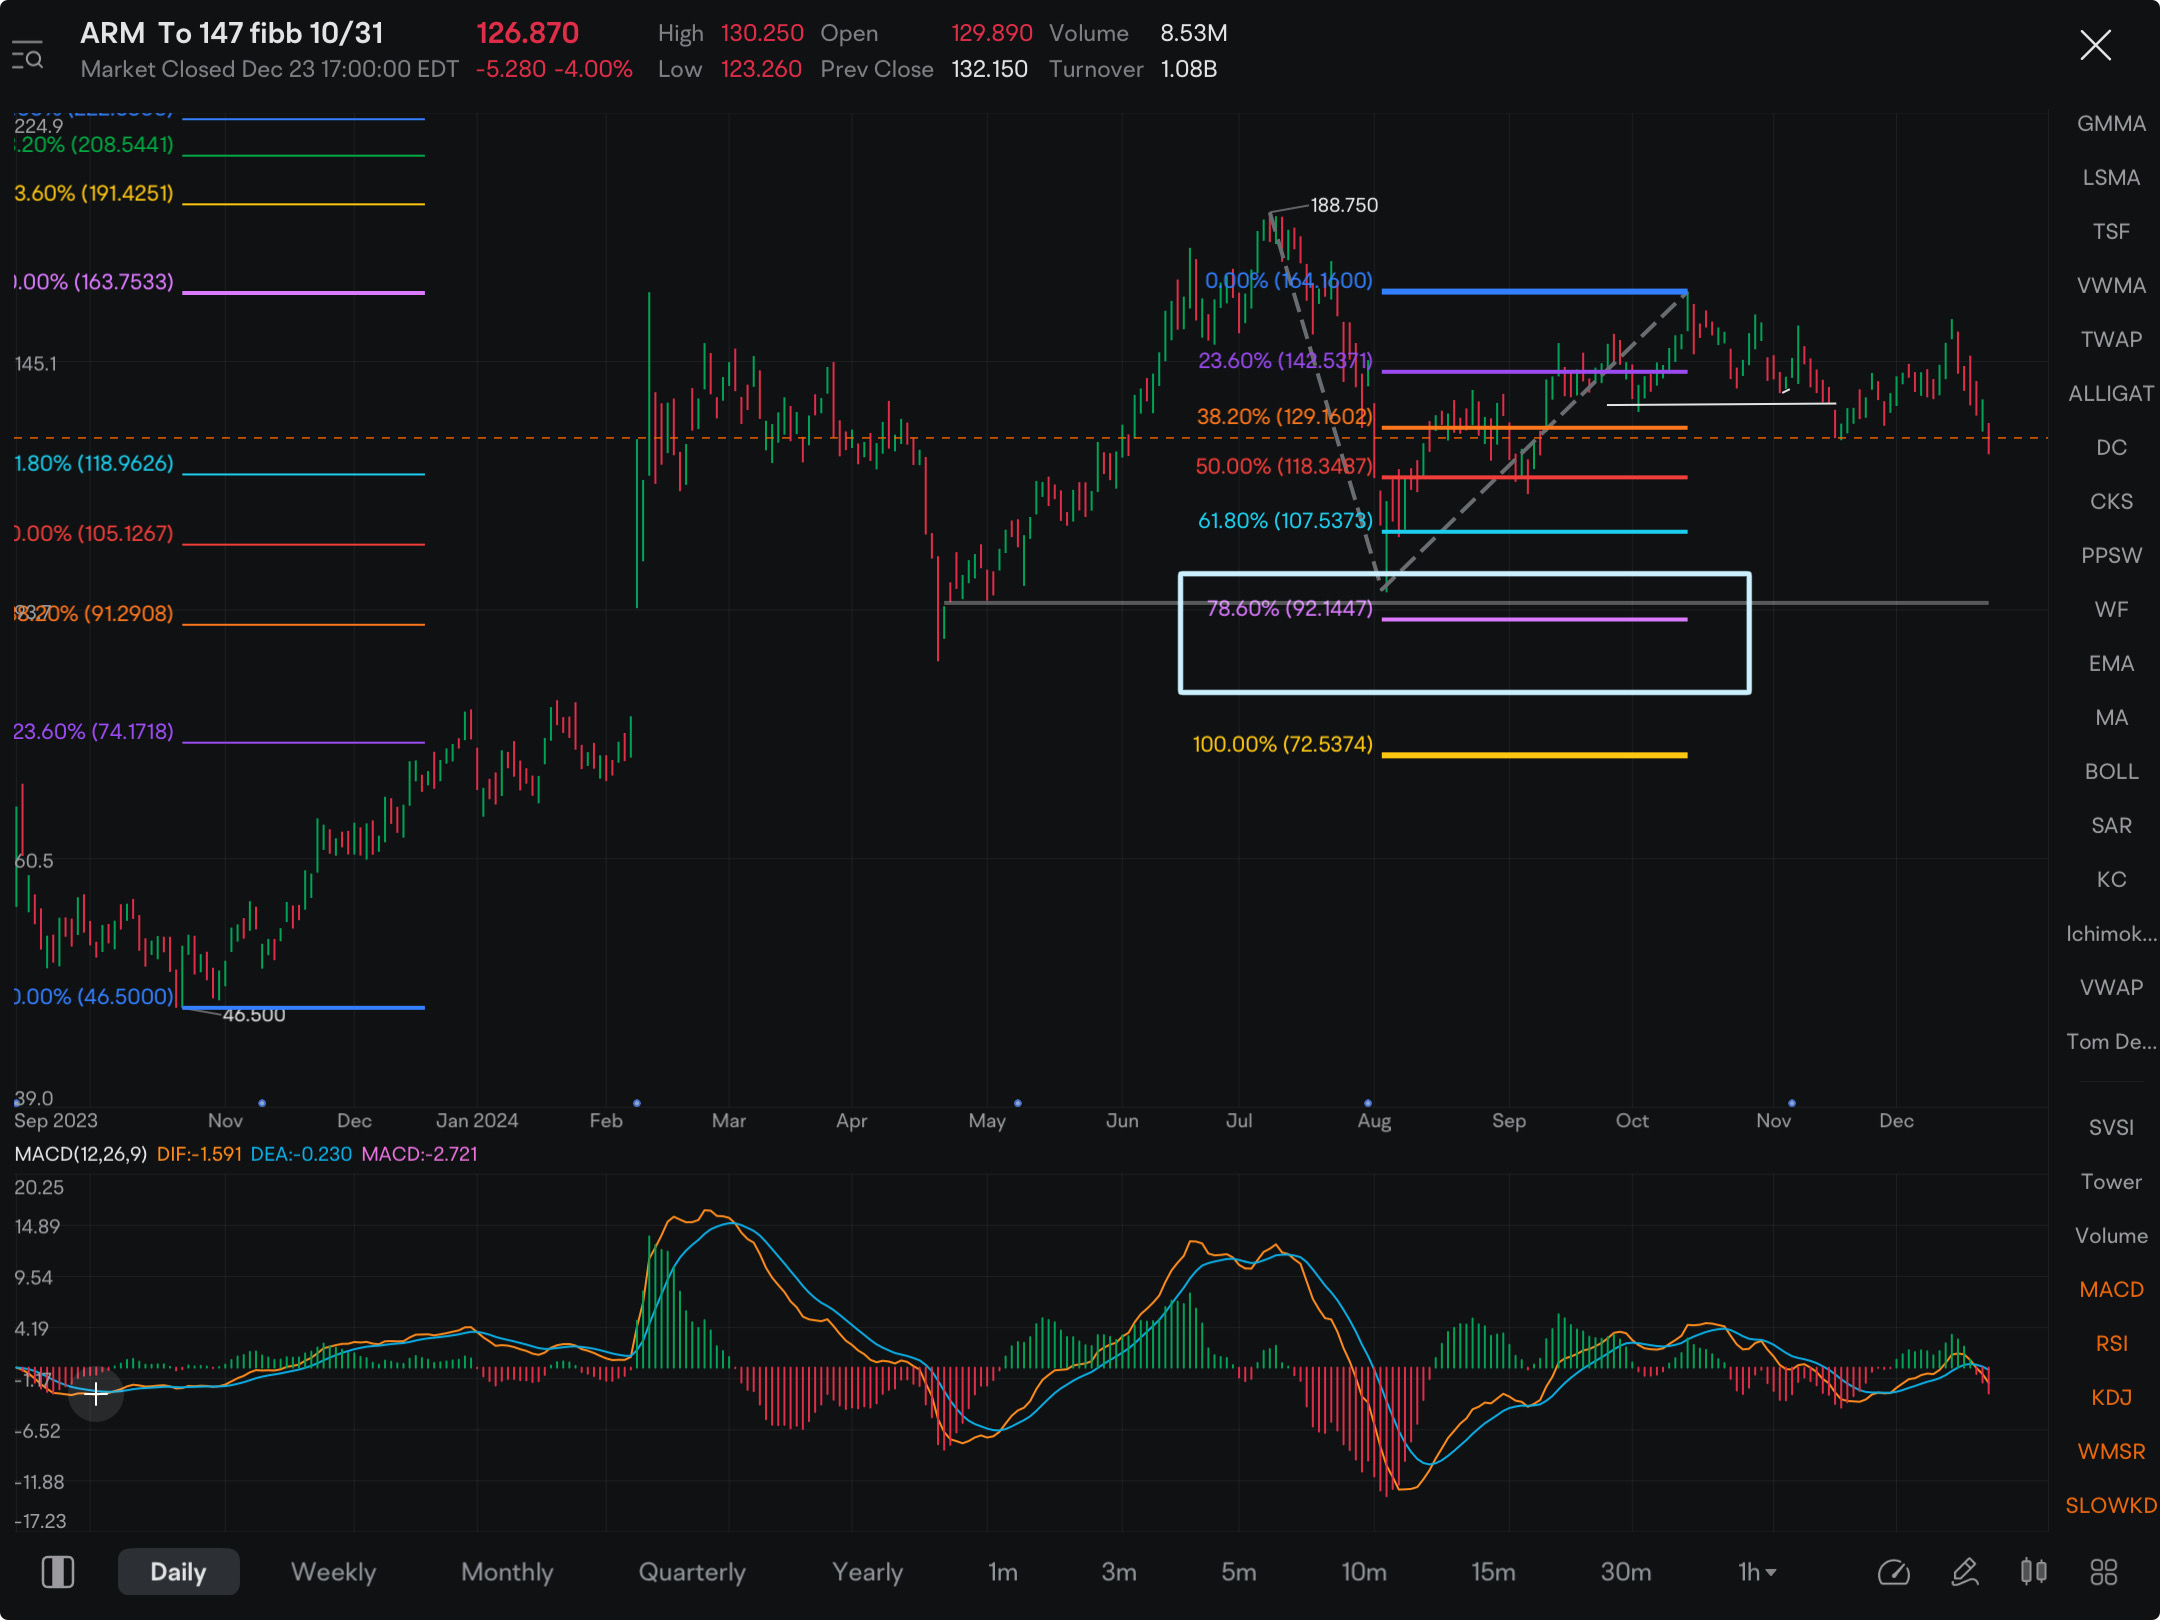
Task: Turn on the WF indicator
Action: [x=2111, y=610]
